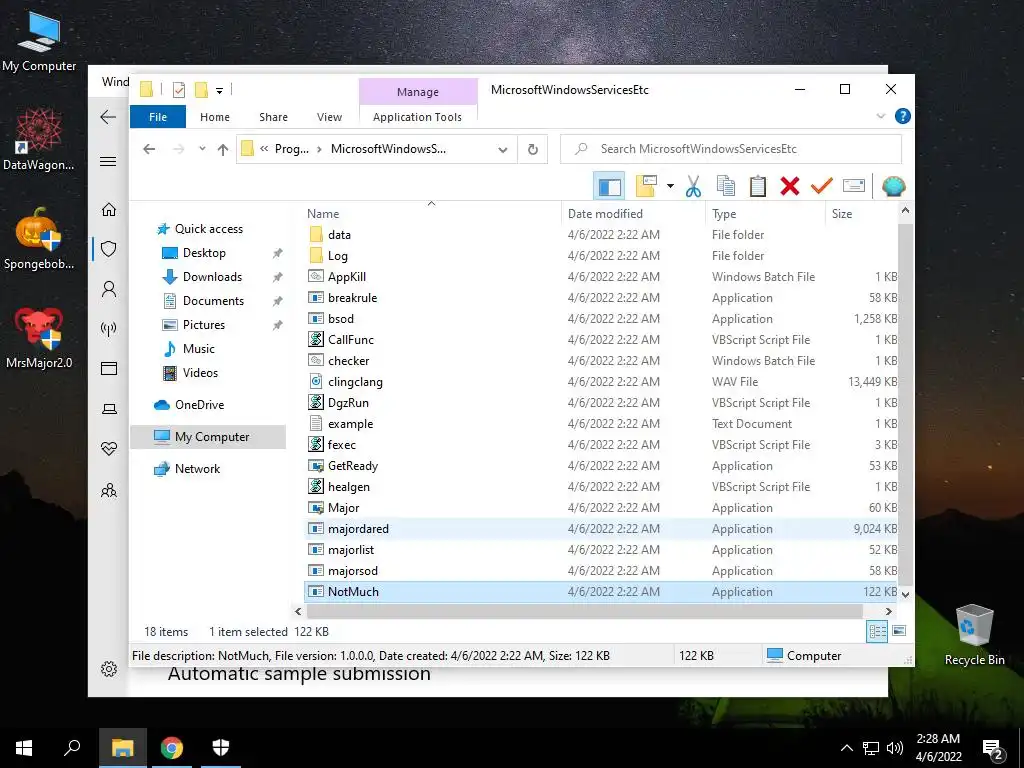This screenshot has width=1024, height=768.
Task: Click back arrow in Windows Security window
Action: 108,118
